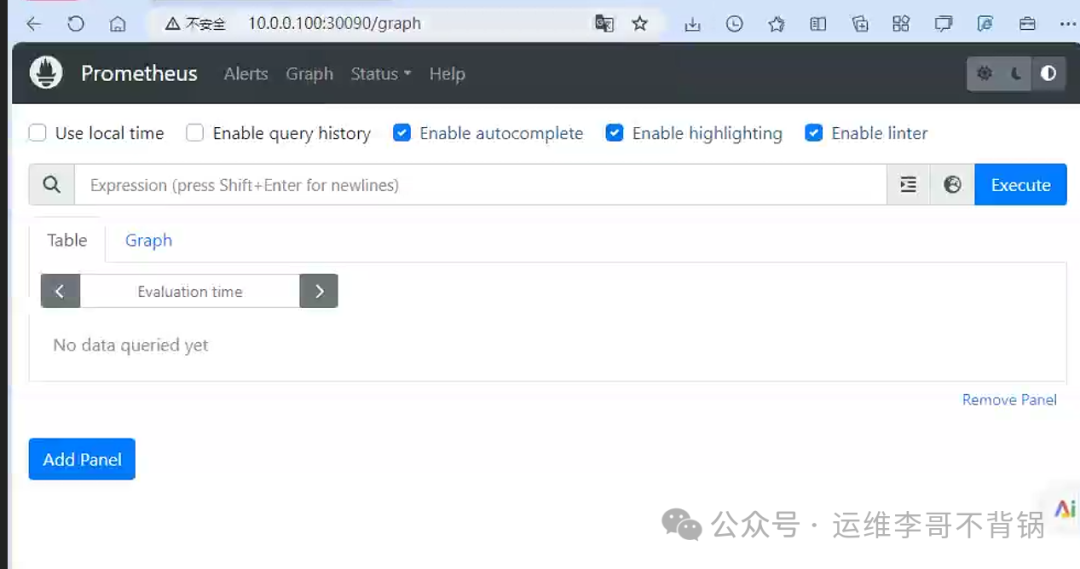Format the expression with the indent icon

[x=908, y=185]
